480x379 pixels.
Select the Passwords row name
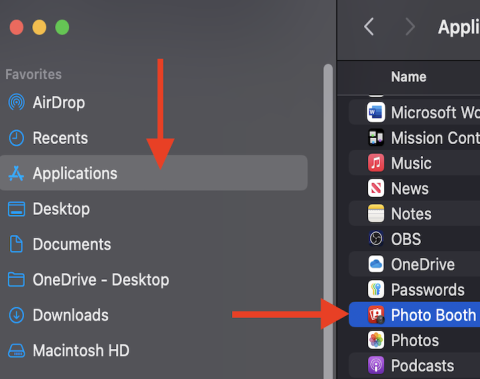pos(428,290)
